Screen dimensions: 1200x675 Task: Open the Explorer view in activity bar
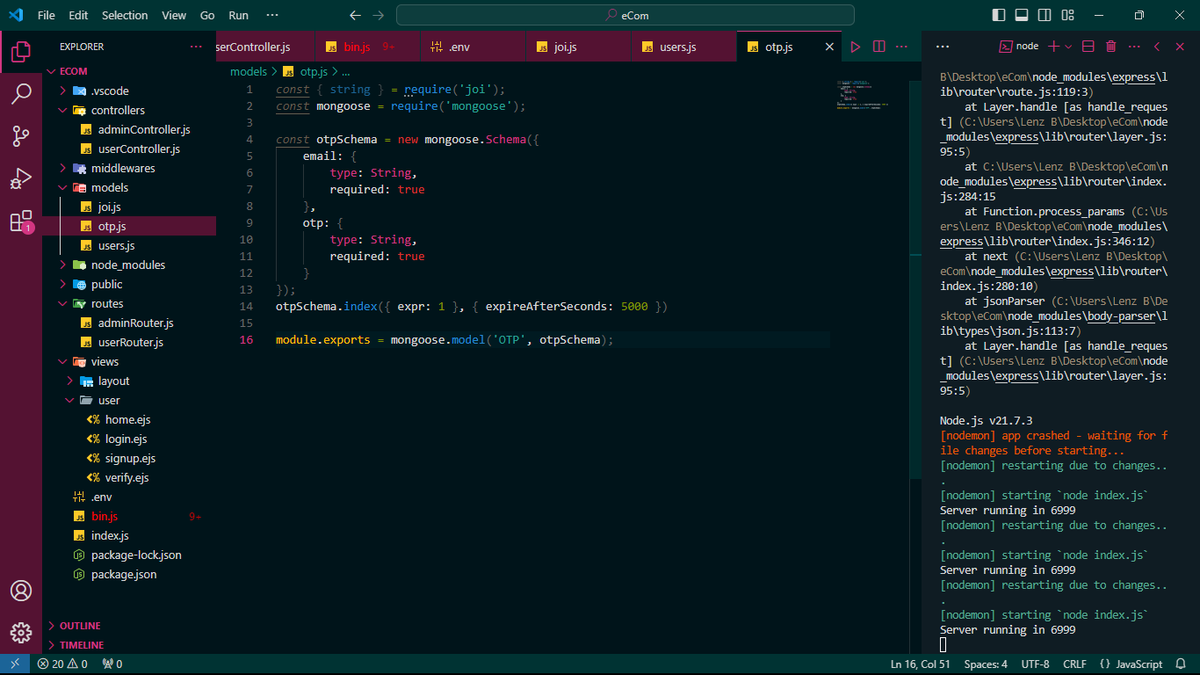pos(21,51)
